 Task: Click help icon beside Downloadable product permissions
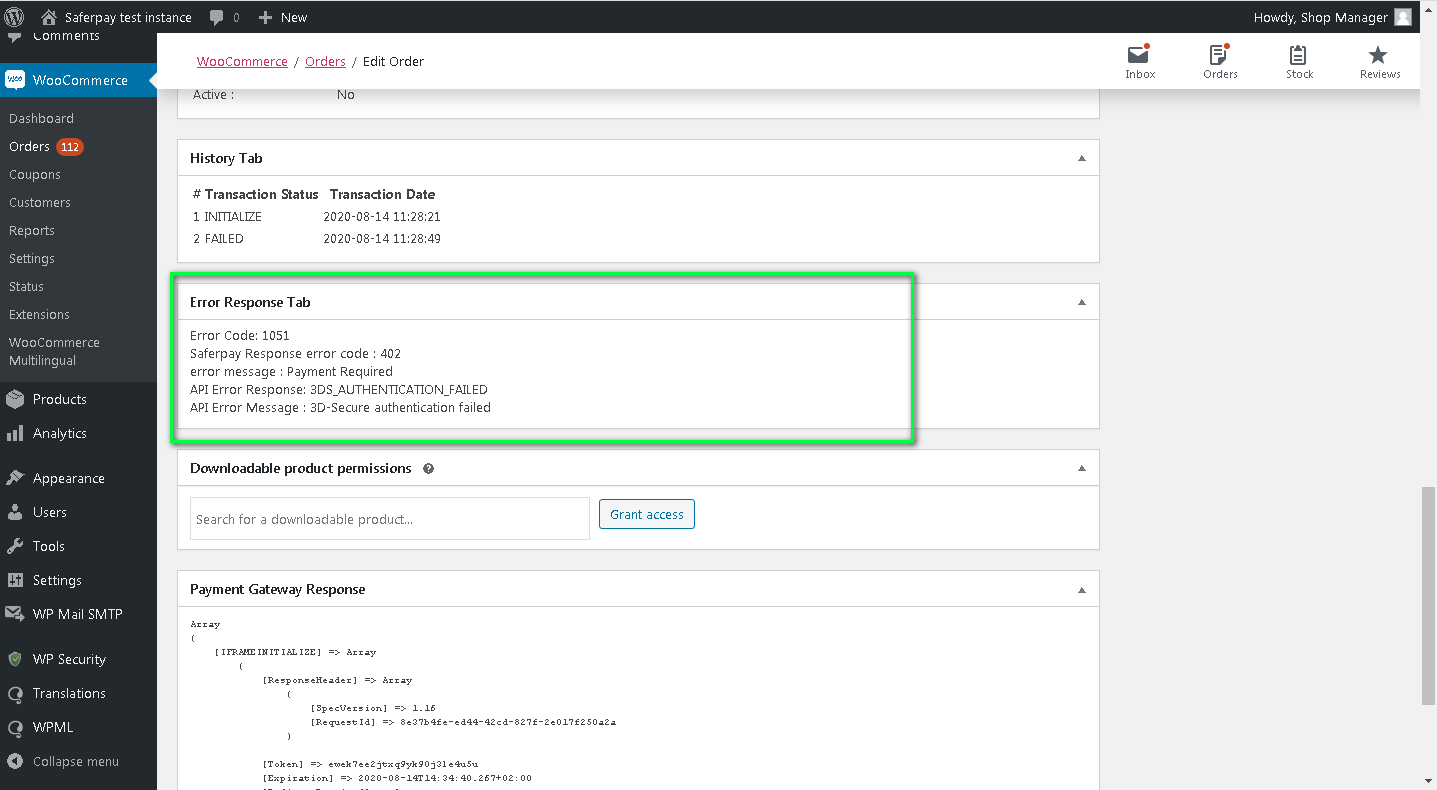pos(428,468)
